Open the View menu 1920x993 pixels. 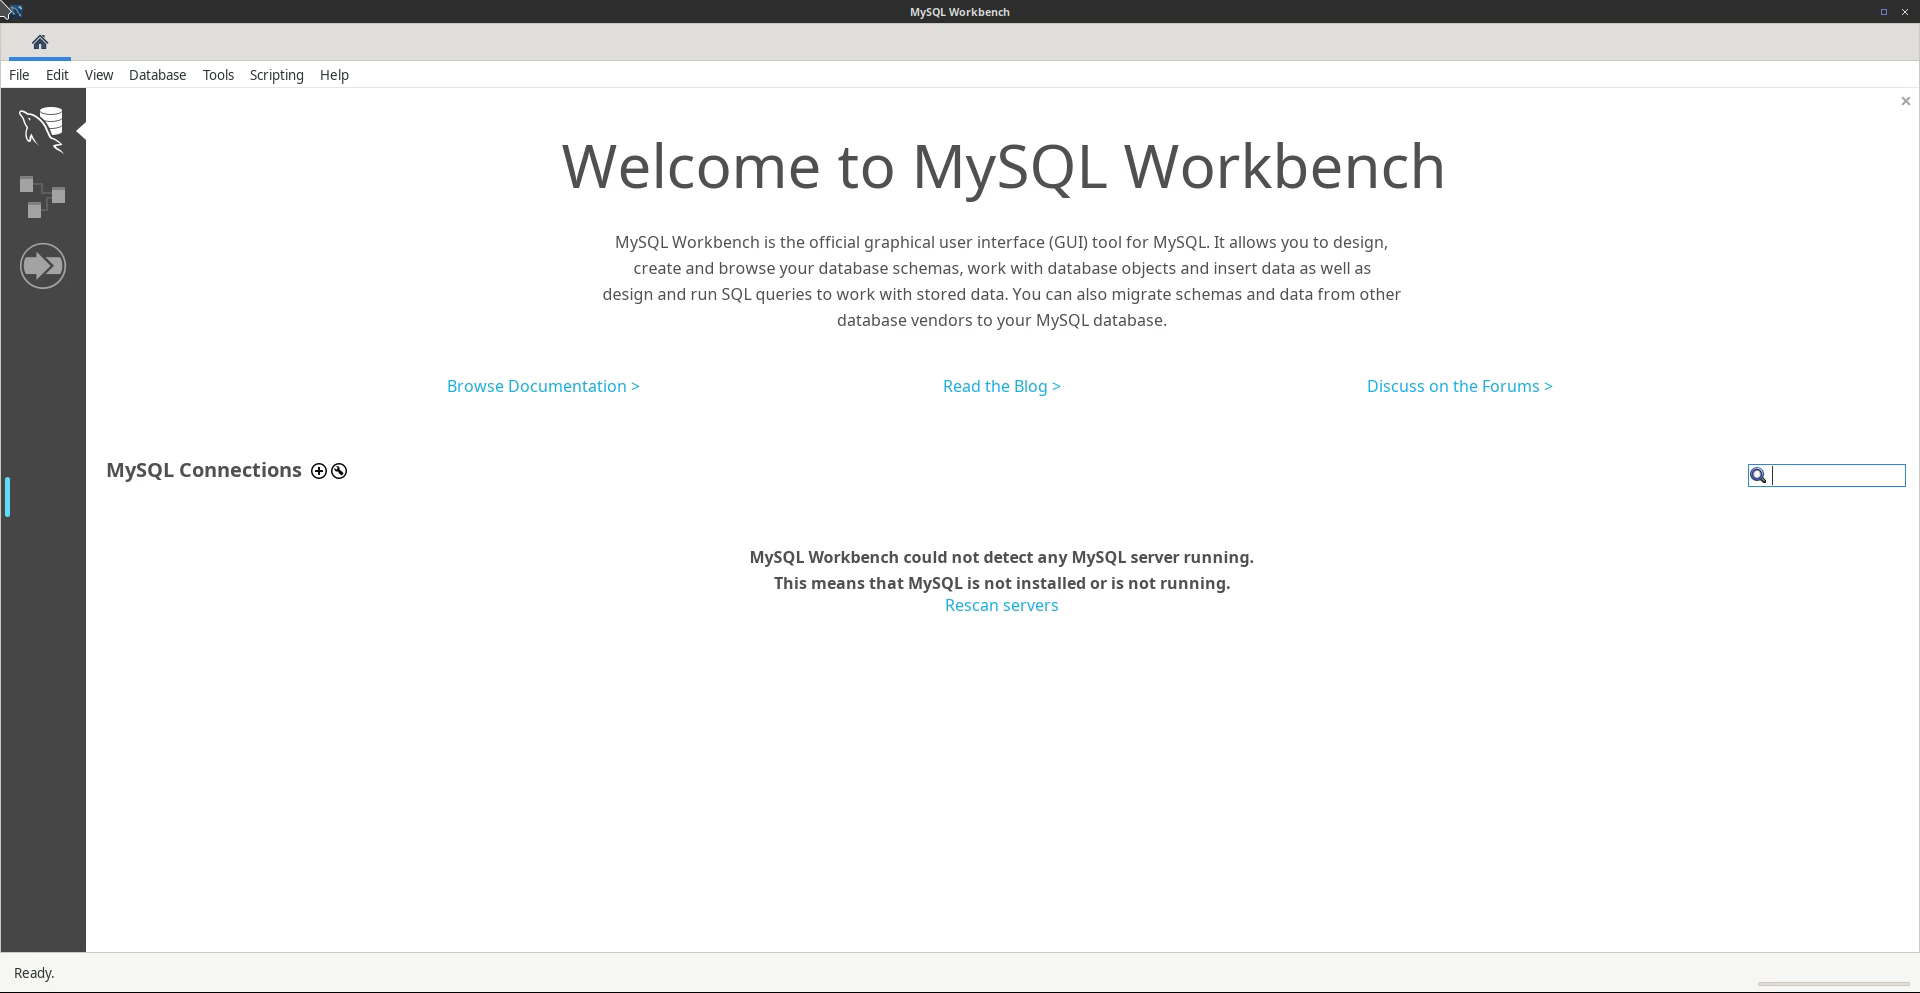(99, 75)
